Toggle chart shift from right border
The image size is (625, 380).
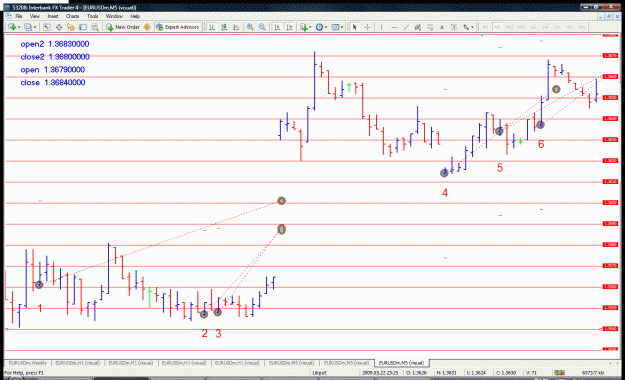pos(289,27)
